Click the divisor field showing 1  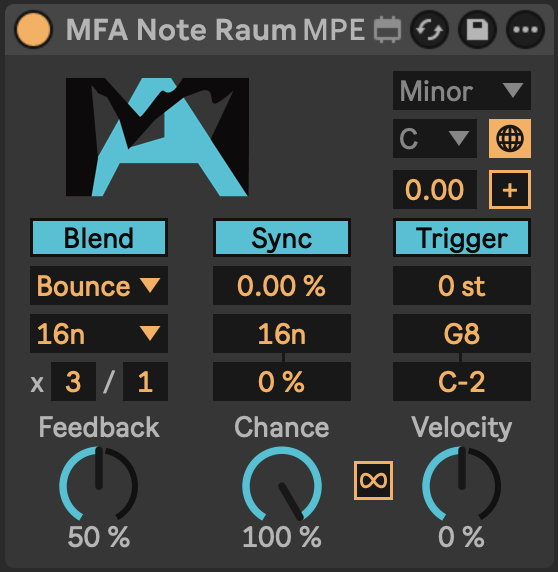click(x=145, y=382)
